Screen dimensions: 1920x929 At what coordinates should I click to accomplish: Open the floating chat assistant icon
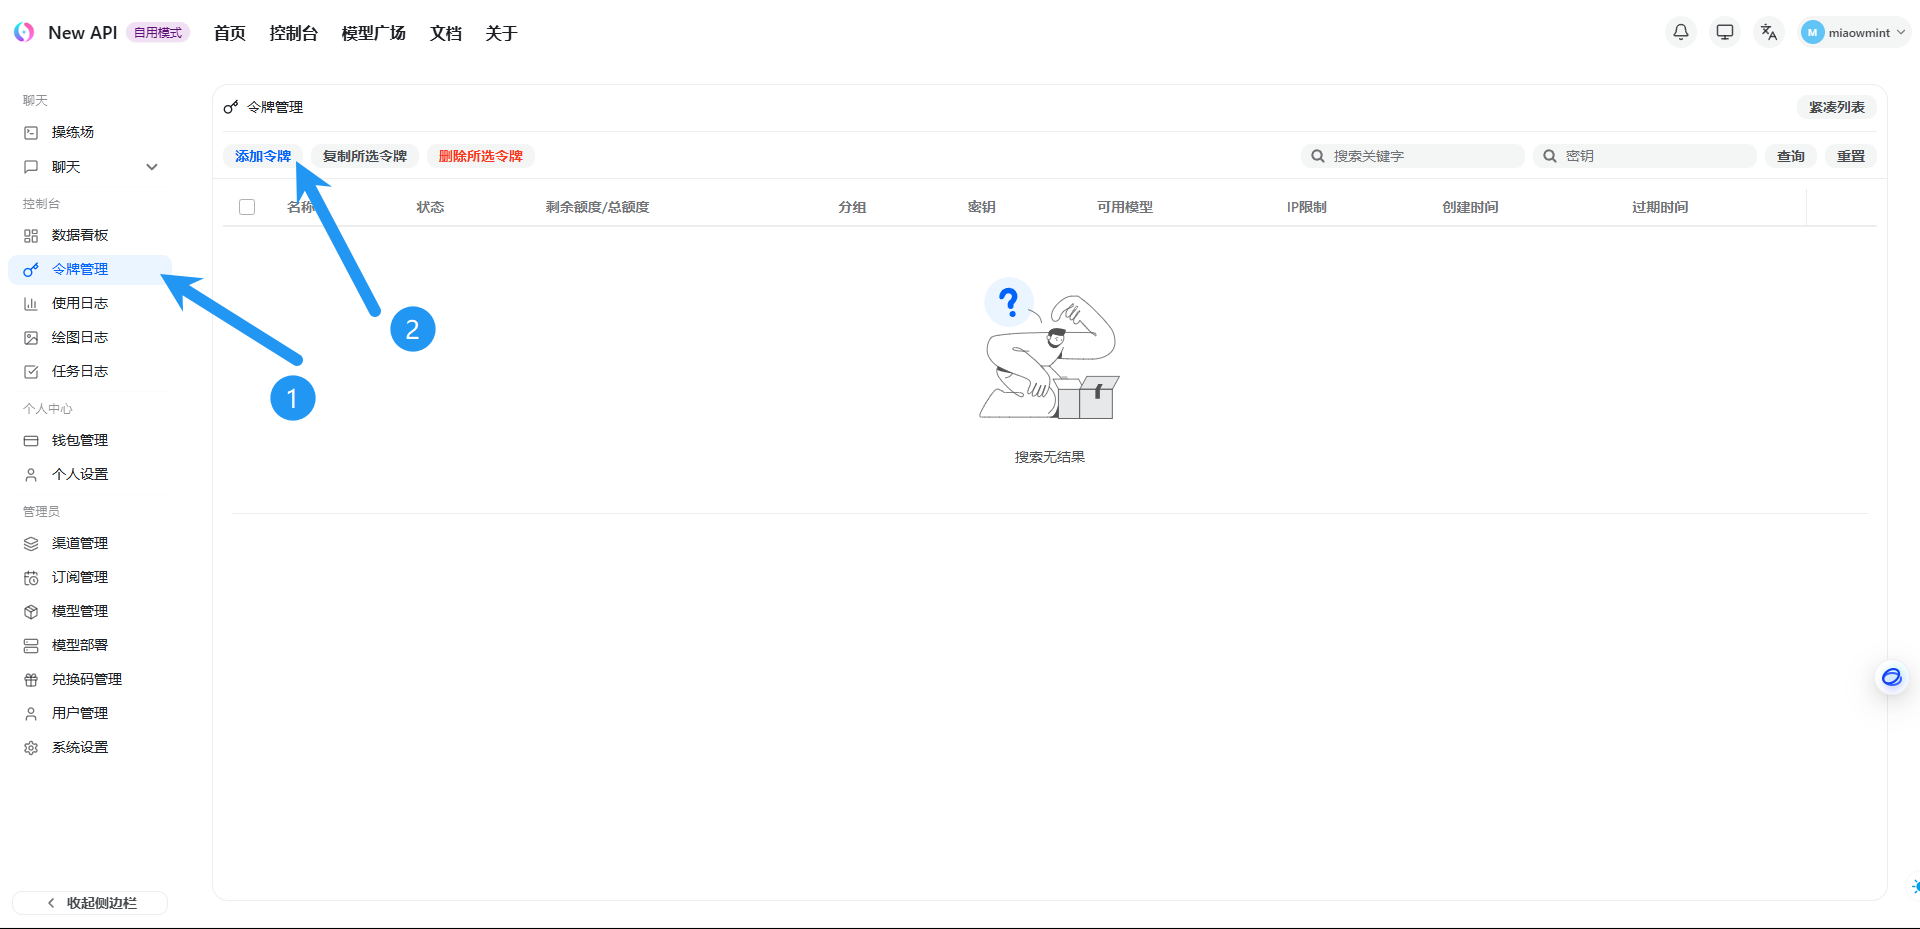coord(1891,678)
